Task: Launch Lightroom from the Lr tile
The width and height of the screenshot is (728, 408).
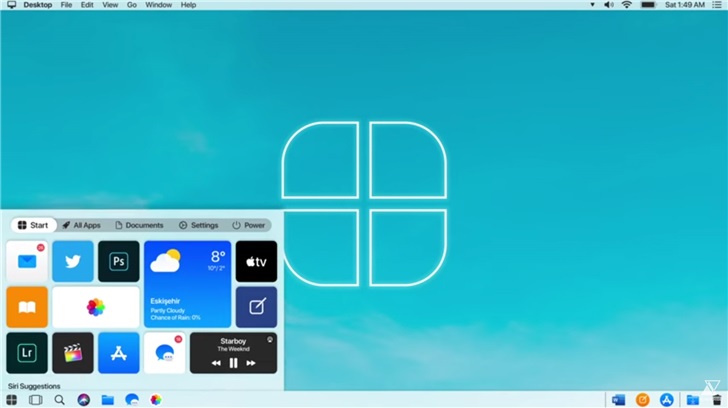Action: 27,353
